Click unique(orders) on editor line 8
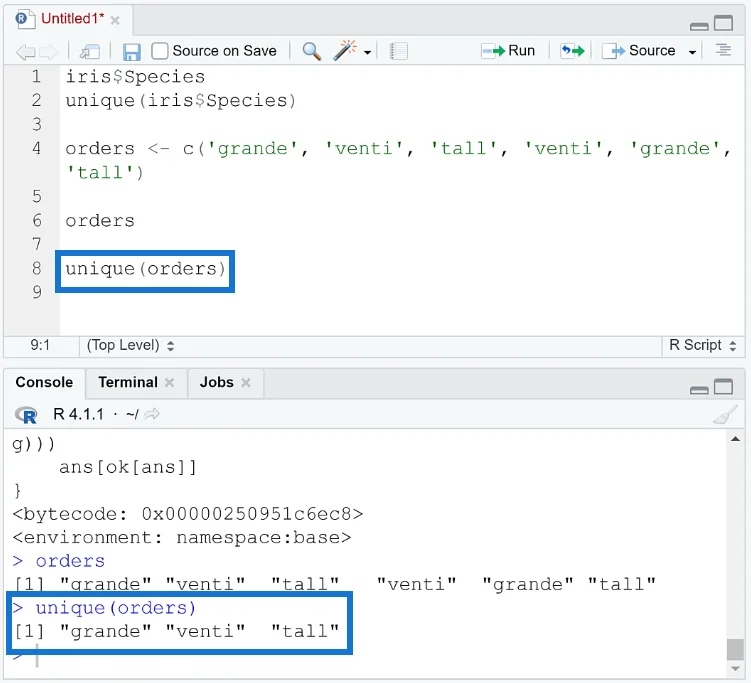751x683 pixels. click(x=145, y=269)
